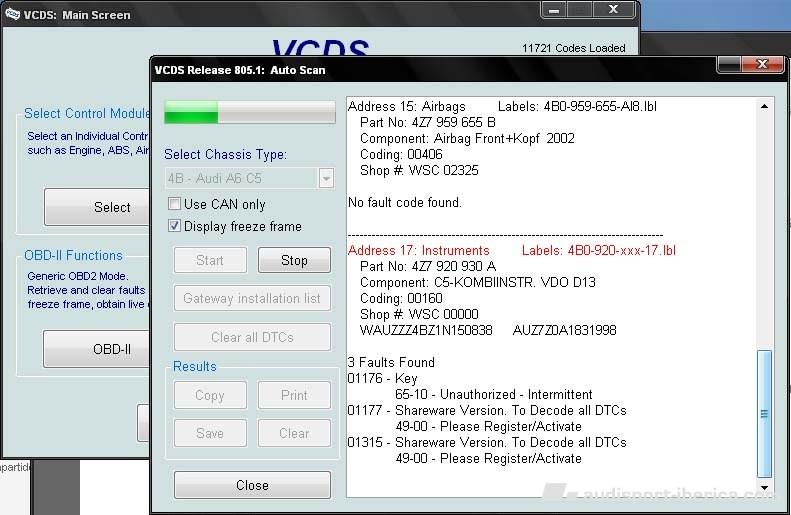The height and width of the screenshot is (515, 791).
Task: Copy the scan results
Action: (x=210, y=395)
